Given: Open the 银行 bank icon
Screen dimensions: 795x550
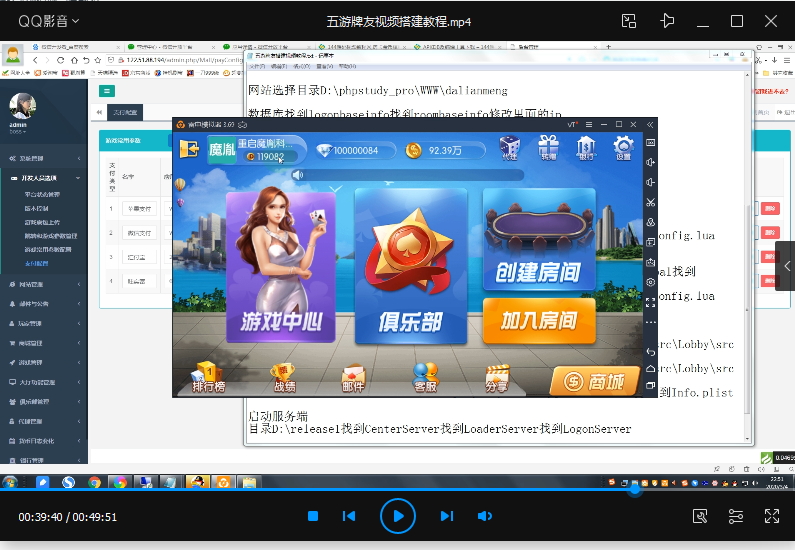Looking at the screenshot, I should (586, 148).
